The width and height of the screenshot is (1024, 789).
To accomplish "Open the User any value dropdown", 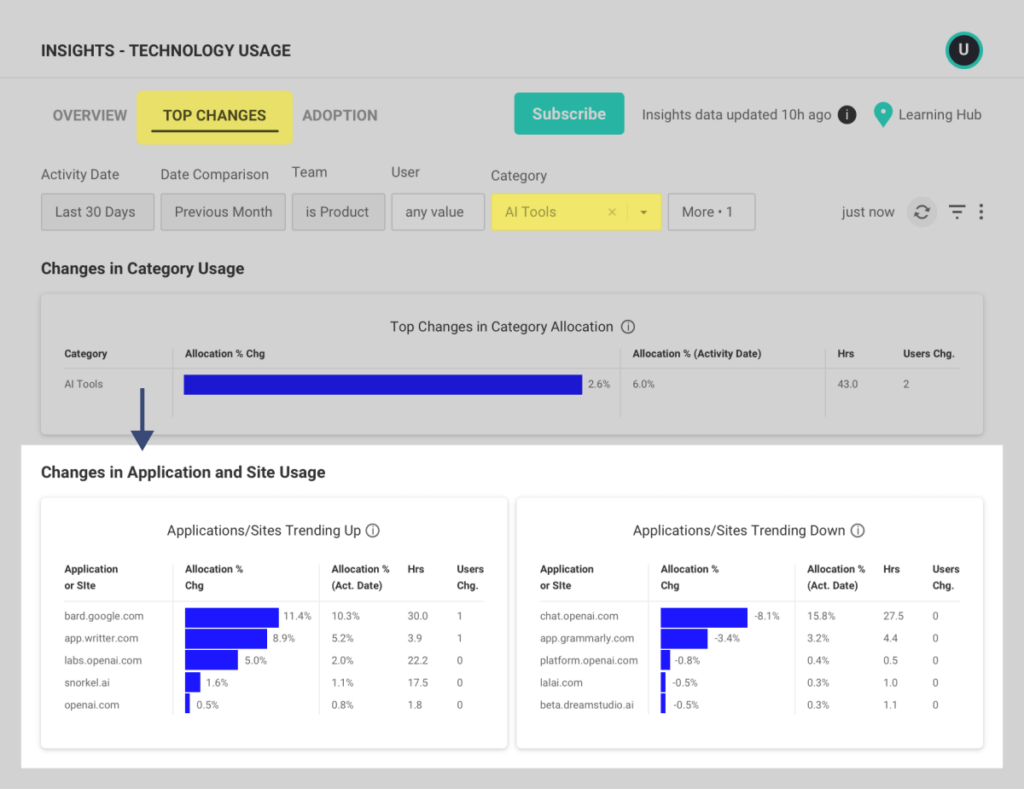I will (438, 212).
